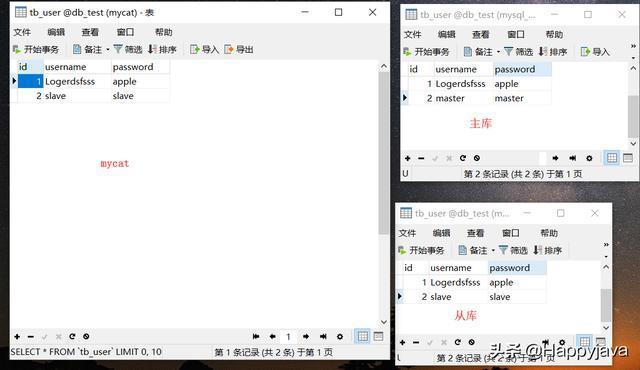Image resolution: width=640 pixels, height=370 pixels.
Task: Refresh the table in the 主库 window
Action: [x=462, y=158]
